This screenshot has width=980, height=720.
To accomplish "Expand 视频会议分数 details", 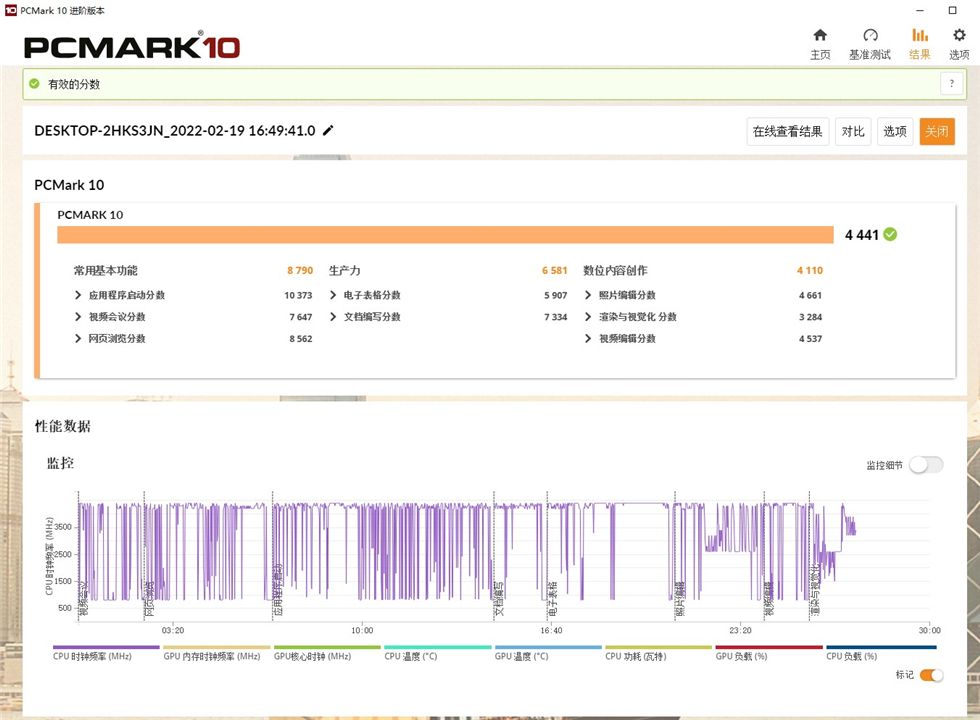I will [x=79, y=317].
